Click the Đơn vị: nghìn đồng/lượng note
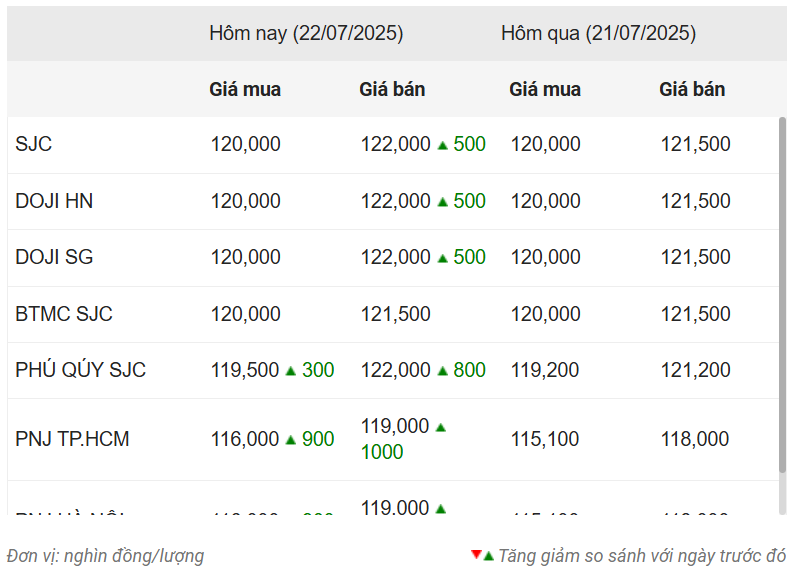This screenshot has height=580, width=794. (x=105, y=555)
